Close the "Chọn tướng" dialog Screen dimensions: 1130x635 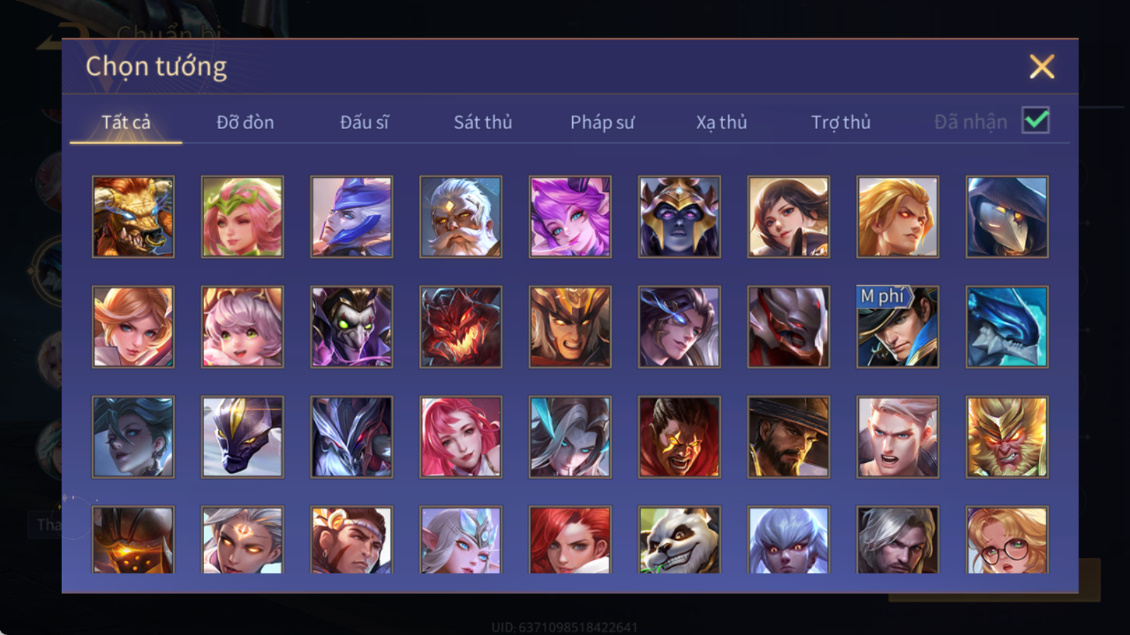click(1041, 66)
